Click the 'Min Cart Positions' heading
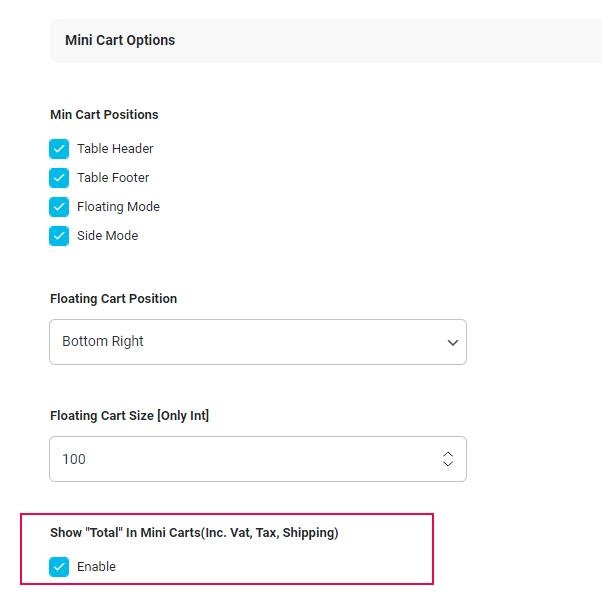The width and height of the screenshot is (602, 597). click(x=104, y=114)
